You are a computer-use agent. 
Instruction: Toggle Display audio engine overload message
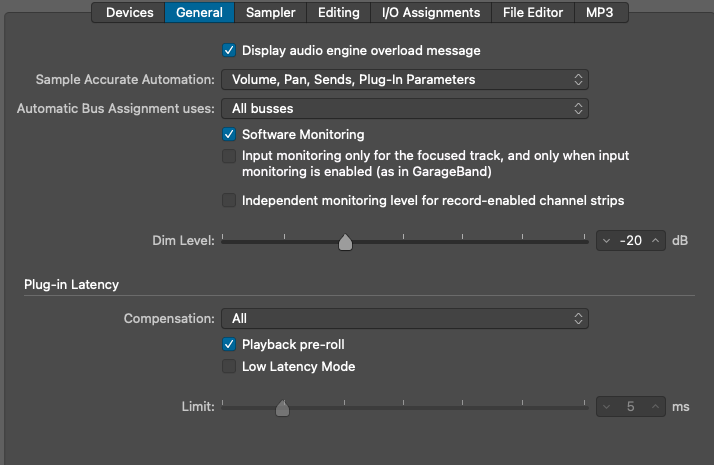229,50
